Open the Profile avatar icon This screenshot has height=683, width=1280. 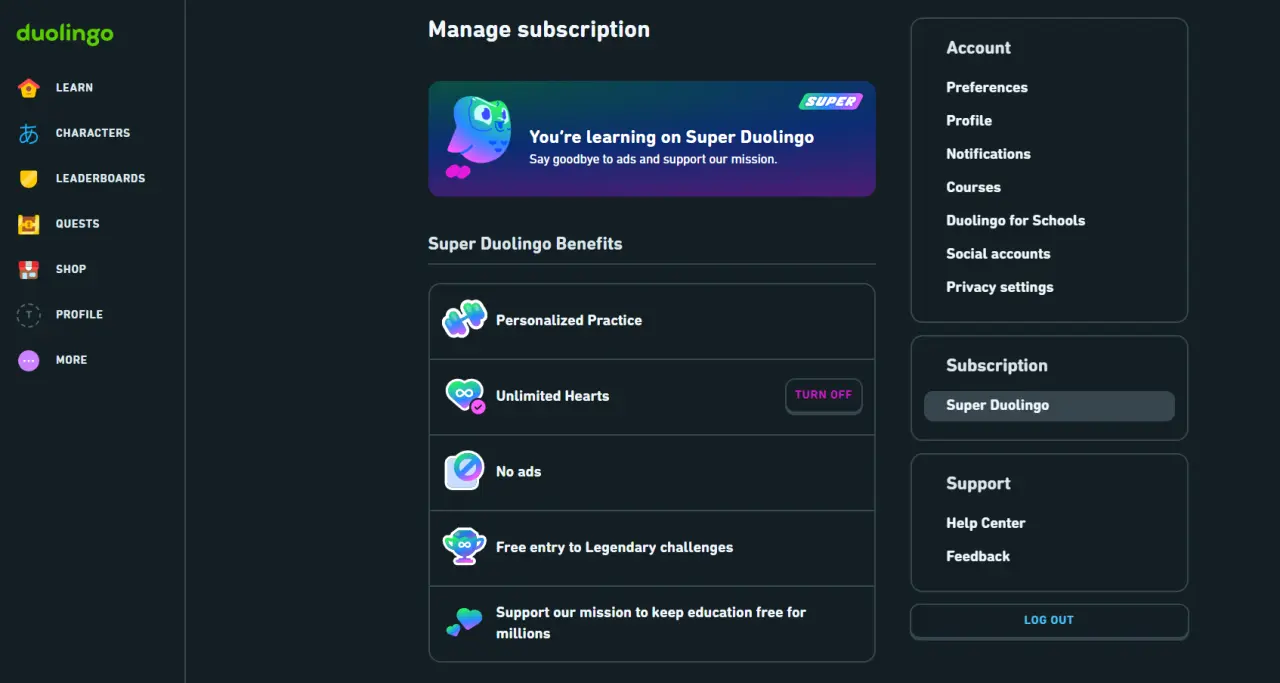click(29, 315)
